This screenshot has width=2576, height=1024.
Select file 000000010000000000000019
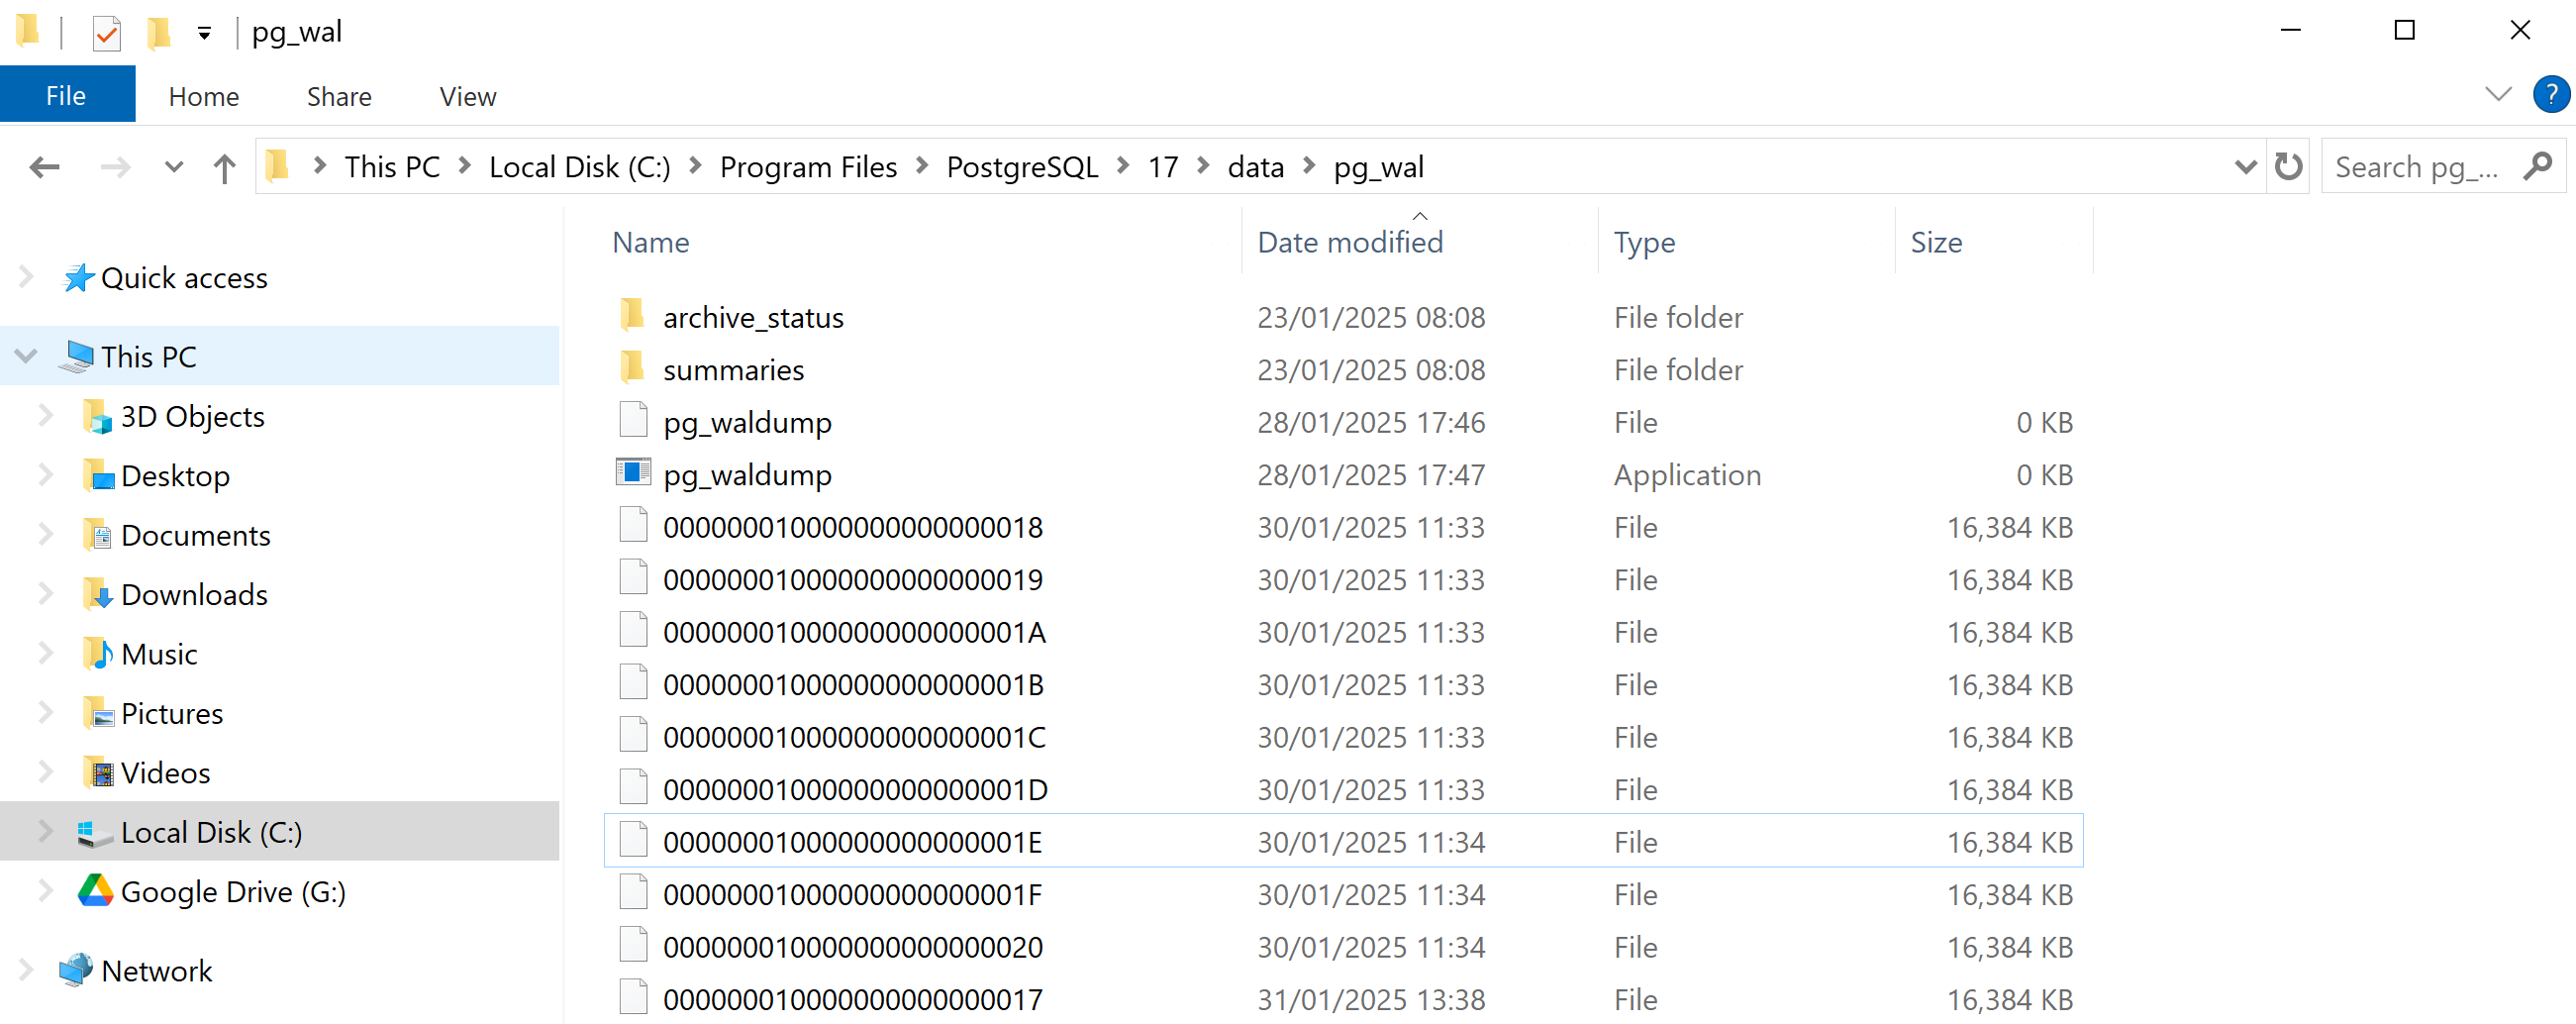tap(852, 580)
